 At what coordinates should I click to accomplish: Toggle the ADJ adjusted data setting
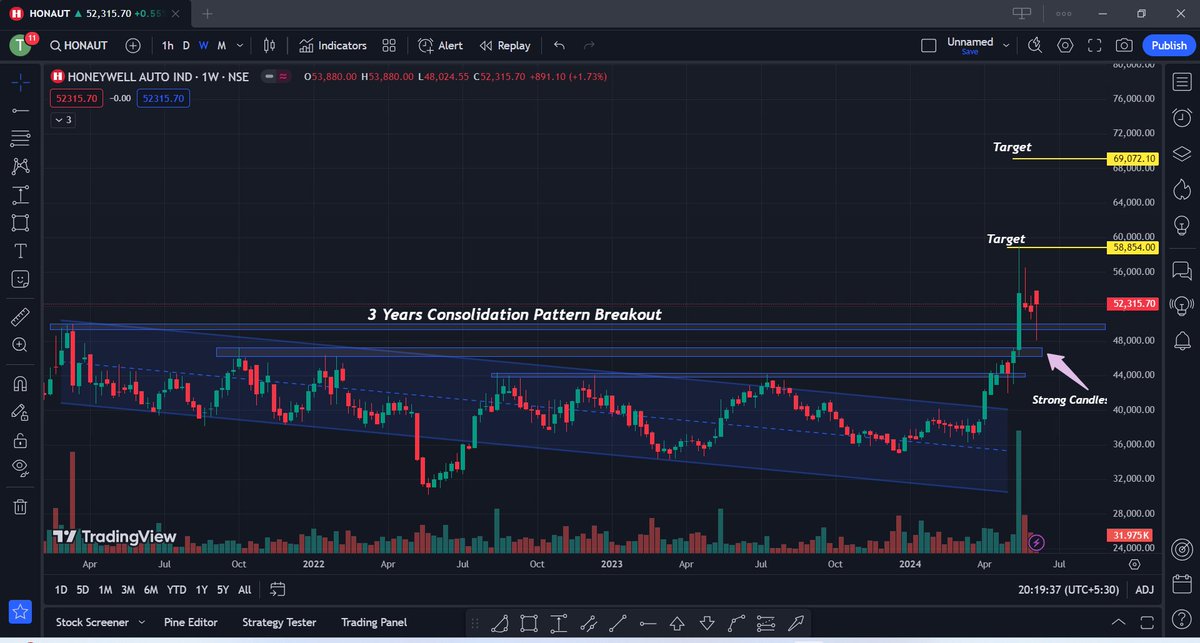coord(1144,590)
